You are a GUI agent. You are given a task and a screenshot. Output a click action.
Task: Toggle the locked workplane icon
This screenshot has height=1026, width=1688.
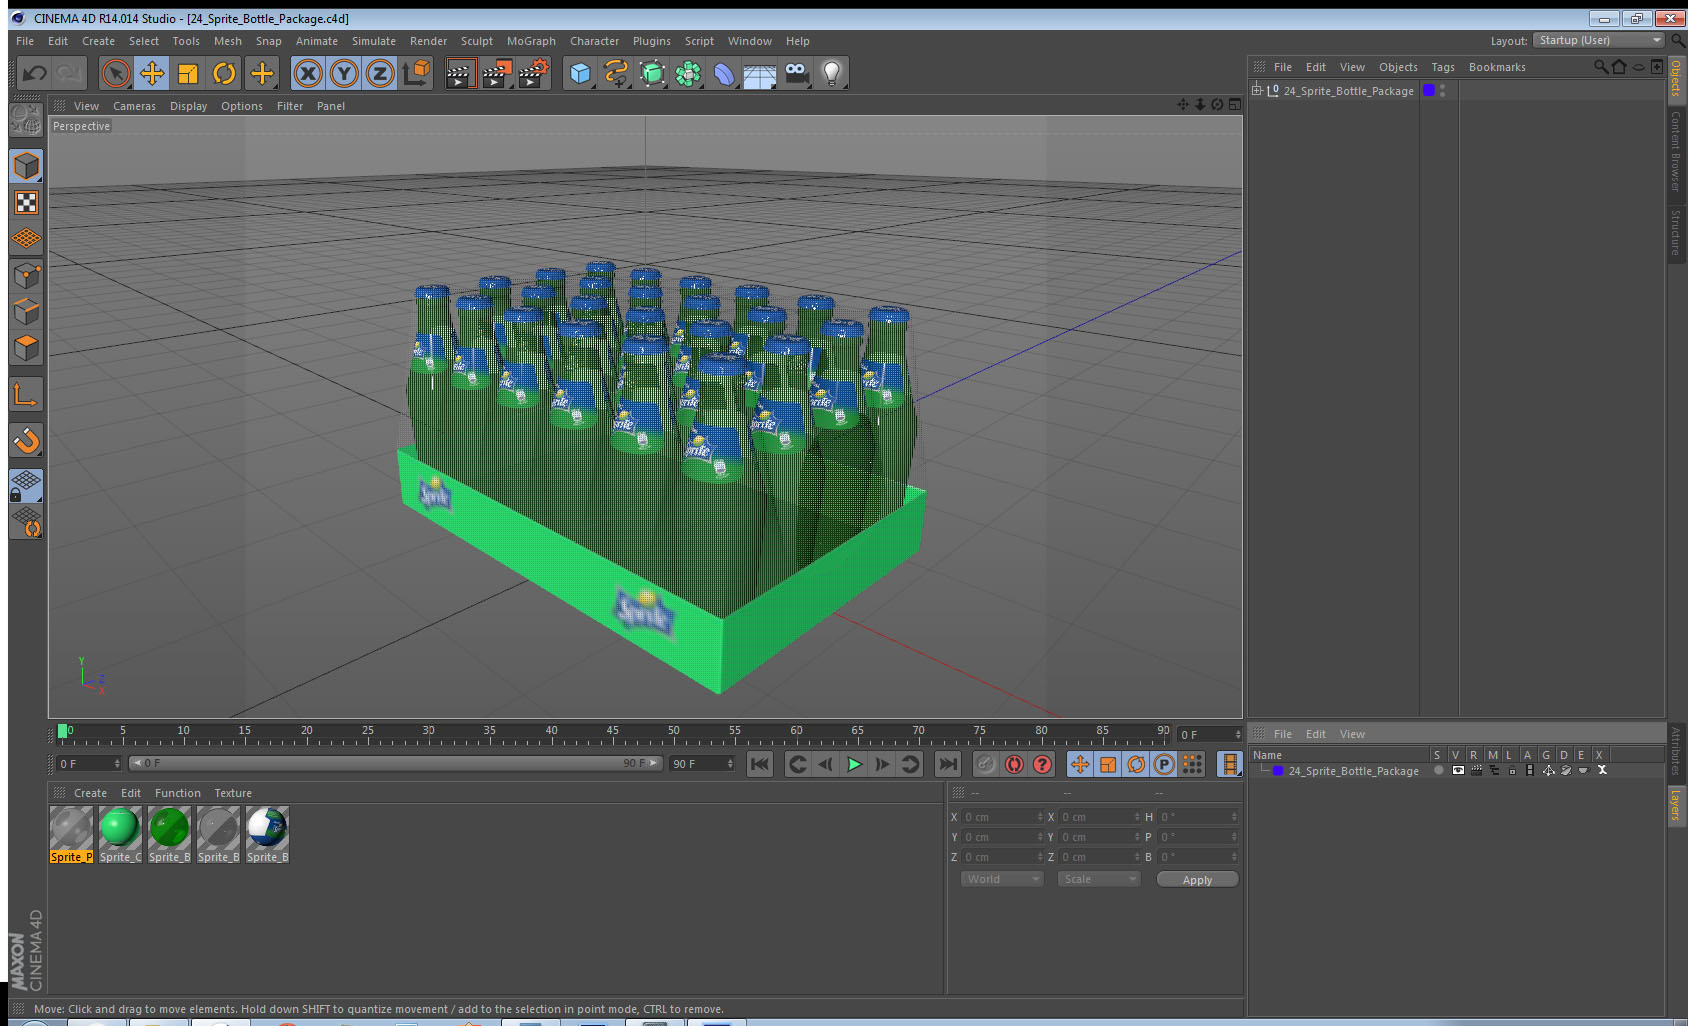[26, 486]
